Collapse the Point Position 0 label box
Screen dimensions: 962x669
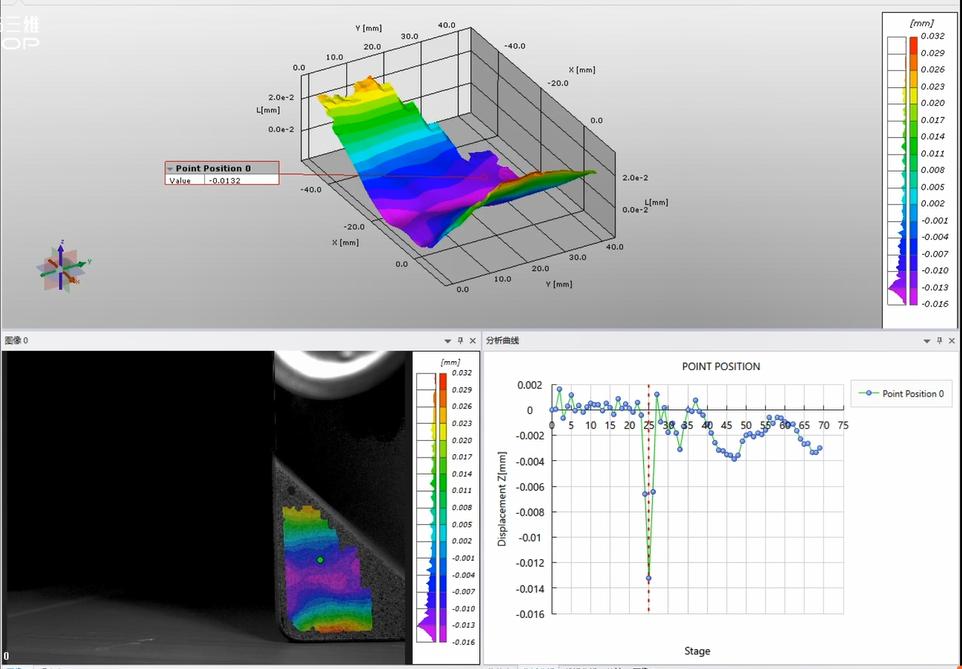coord(170,168)
